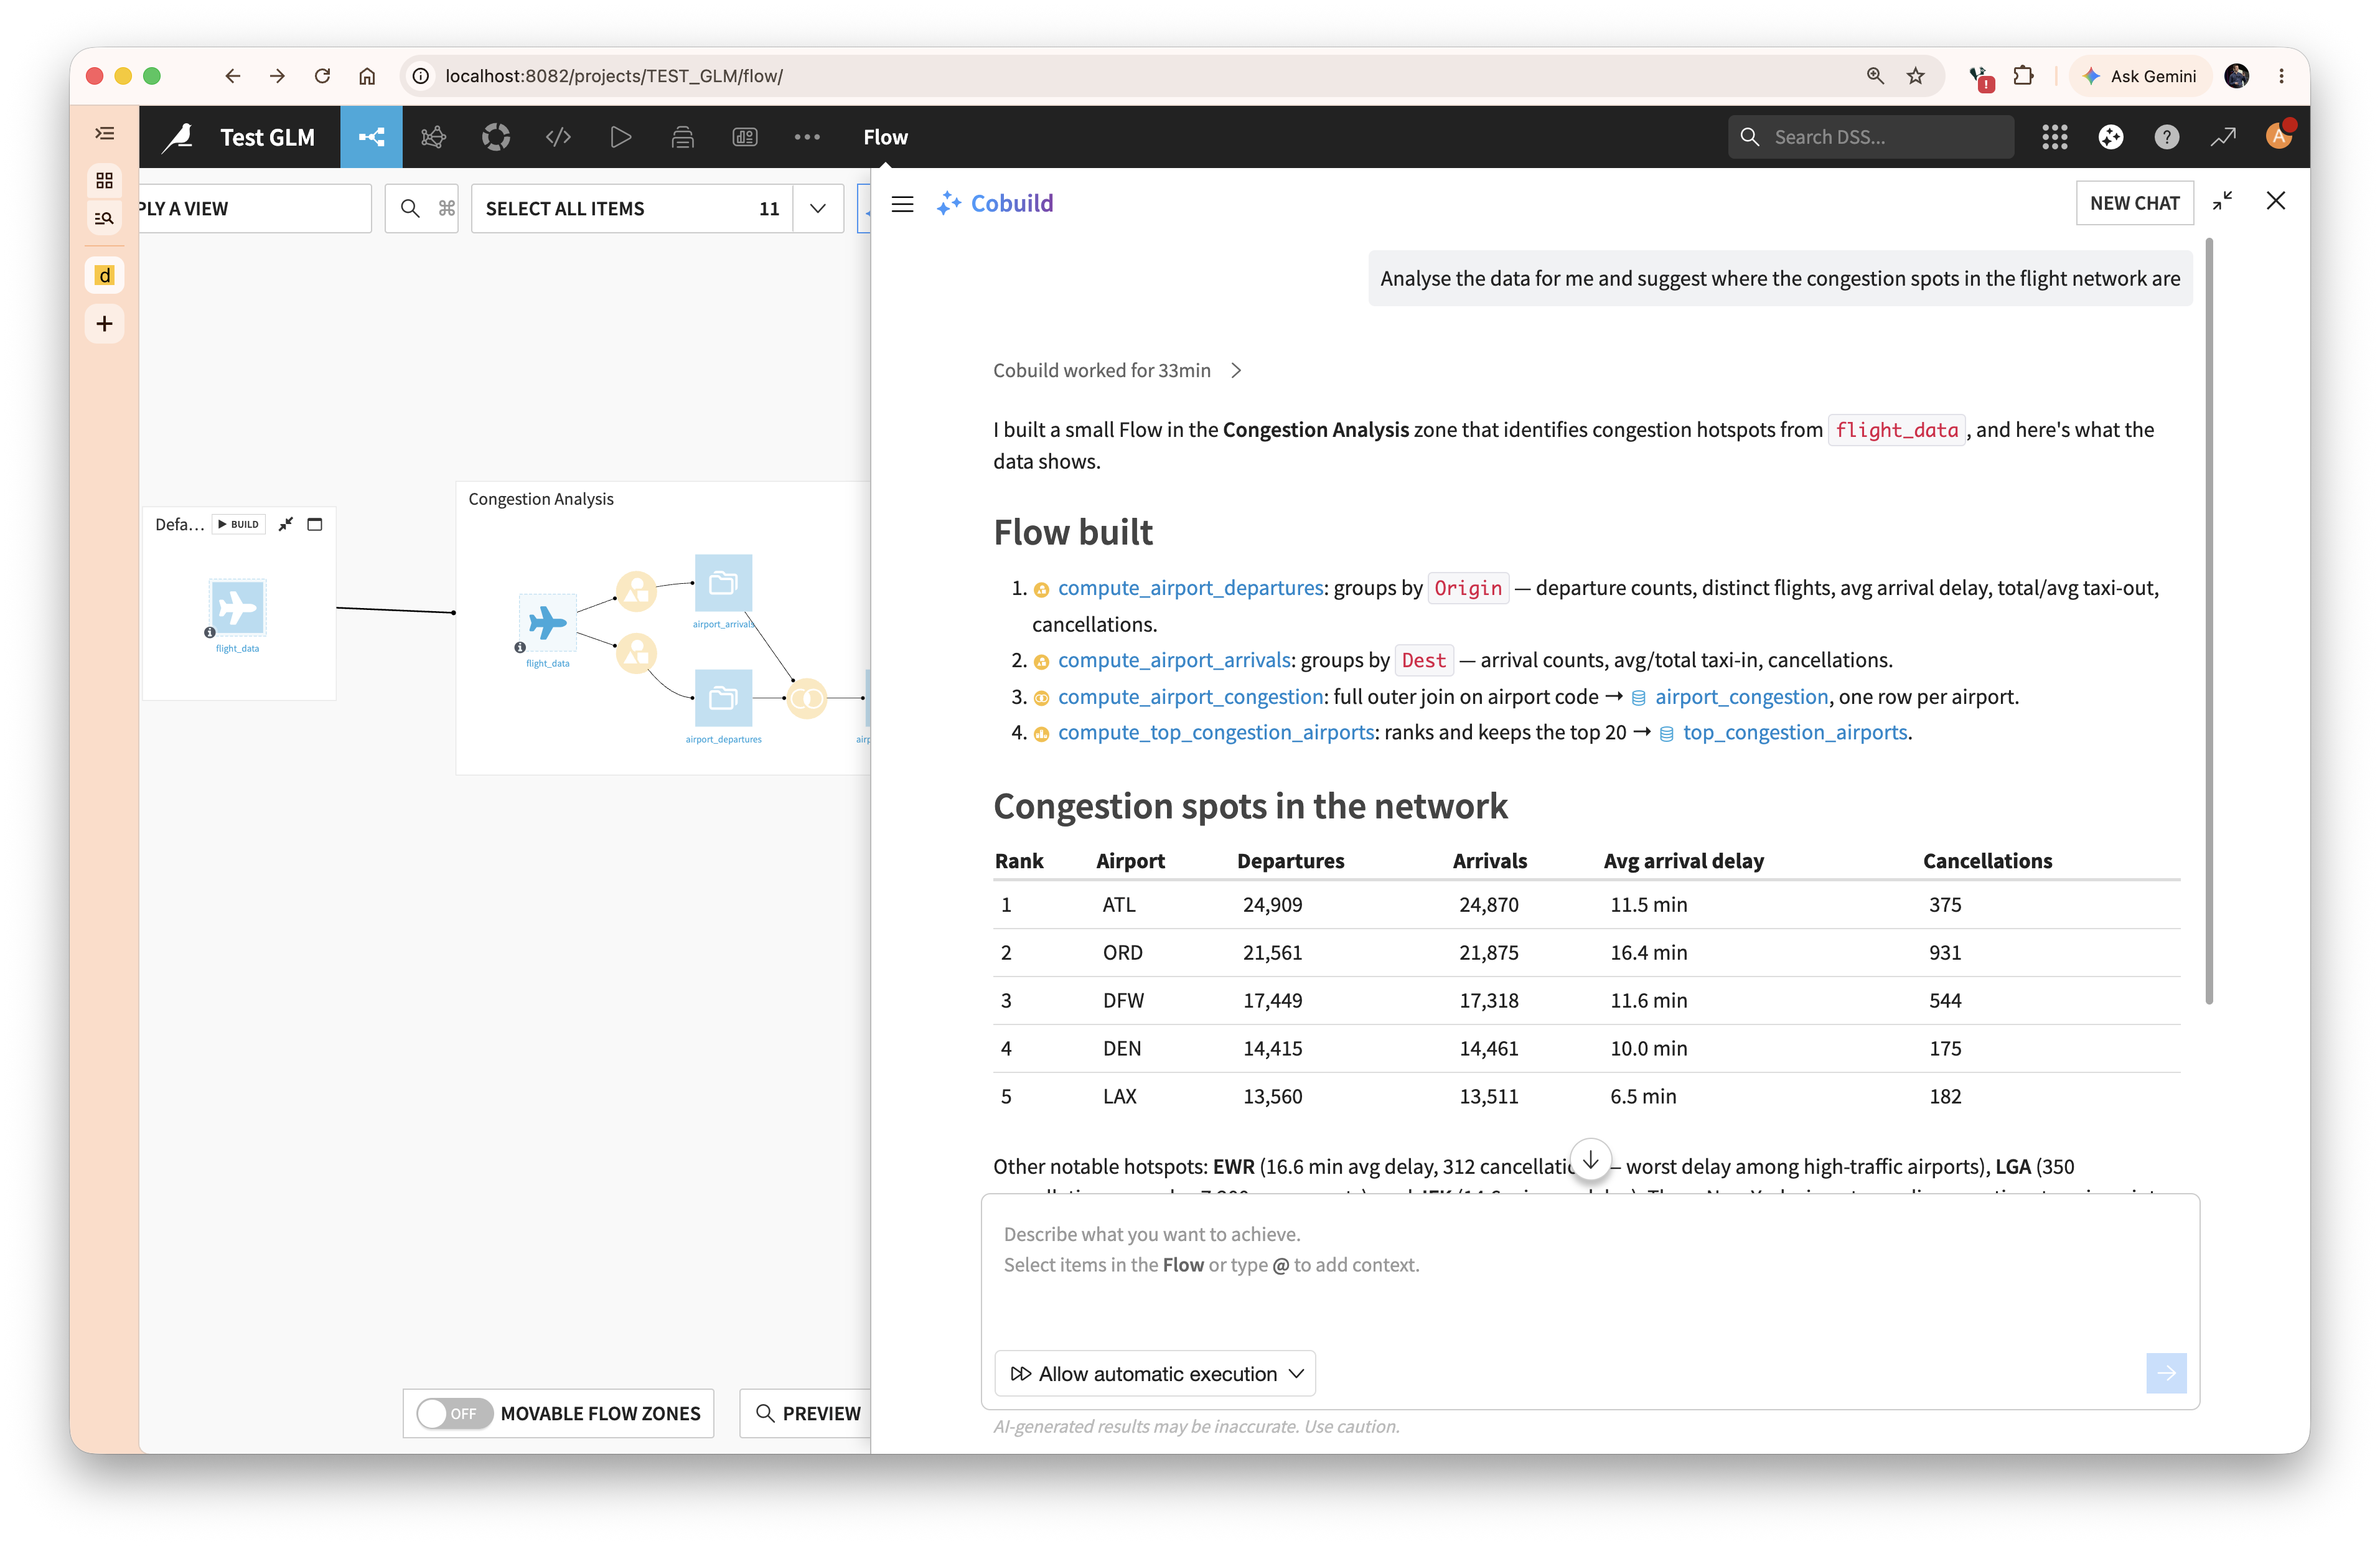Screen dimensions: 2380x1546
Task: Open top_congestion_airports dataset link
Action: tap(1794, 732)
